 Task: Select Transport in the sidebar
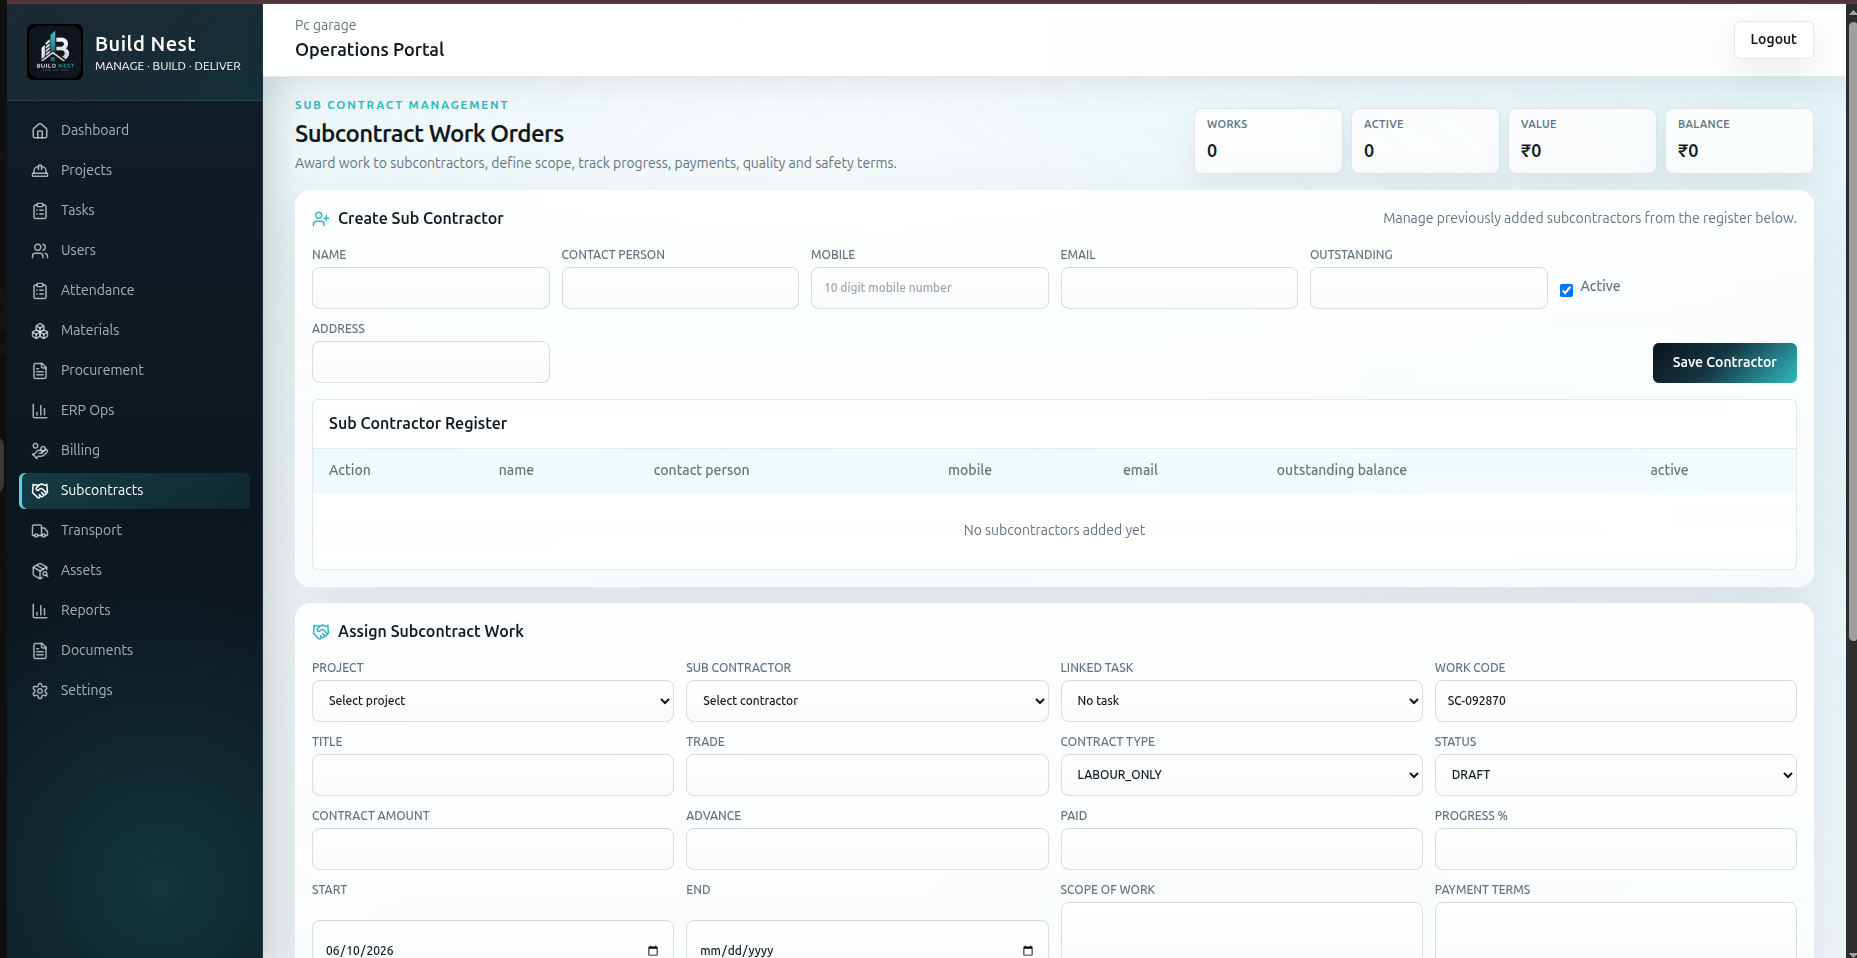(135, 530)
